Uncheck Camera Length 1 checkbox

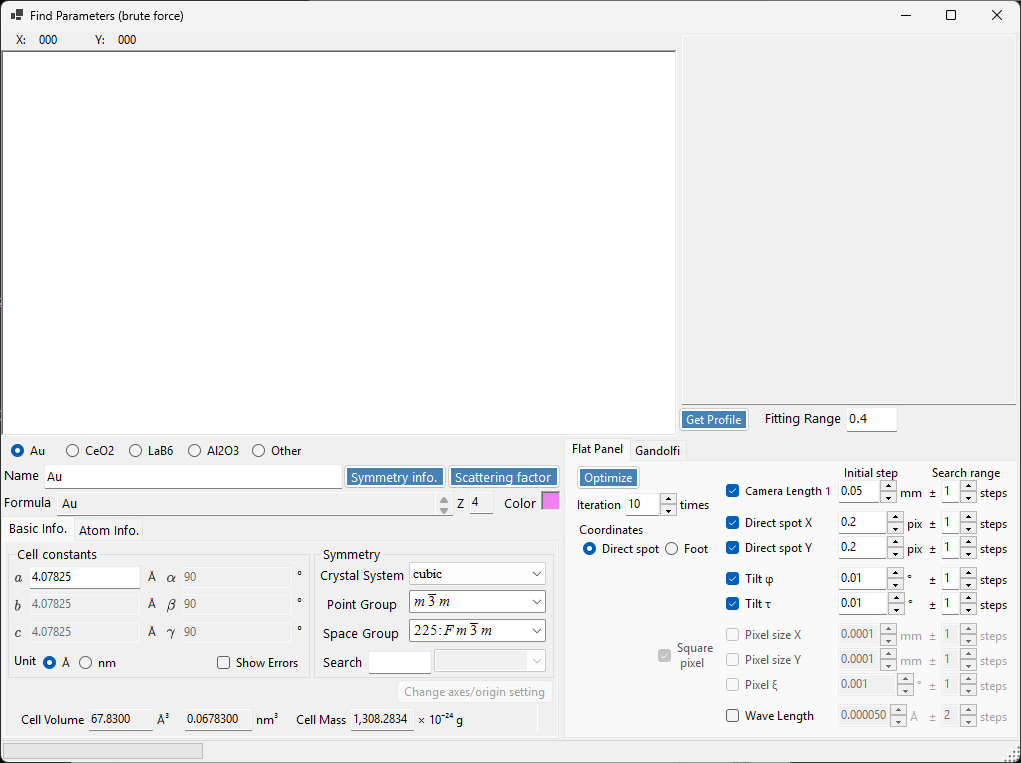(733, 491)
